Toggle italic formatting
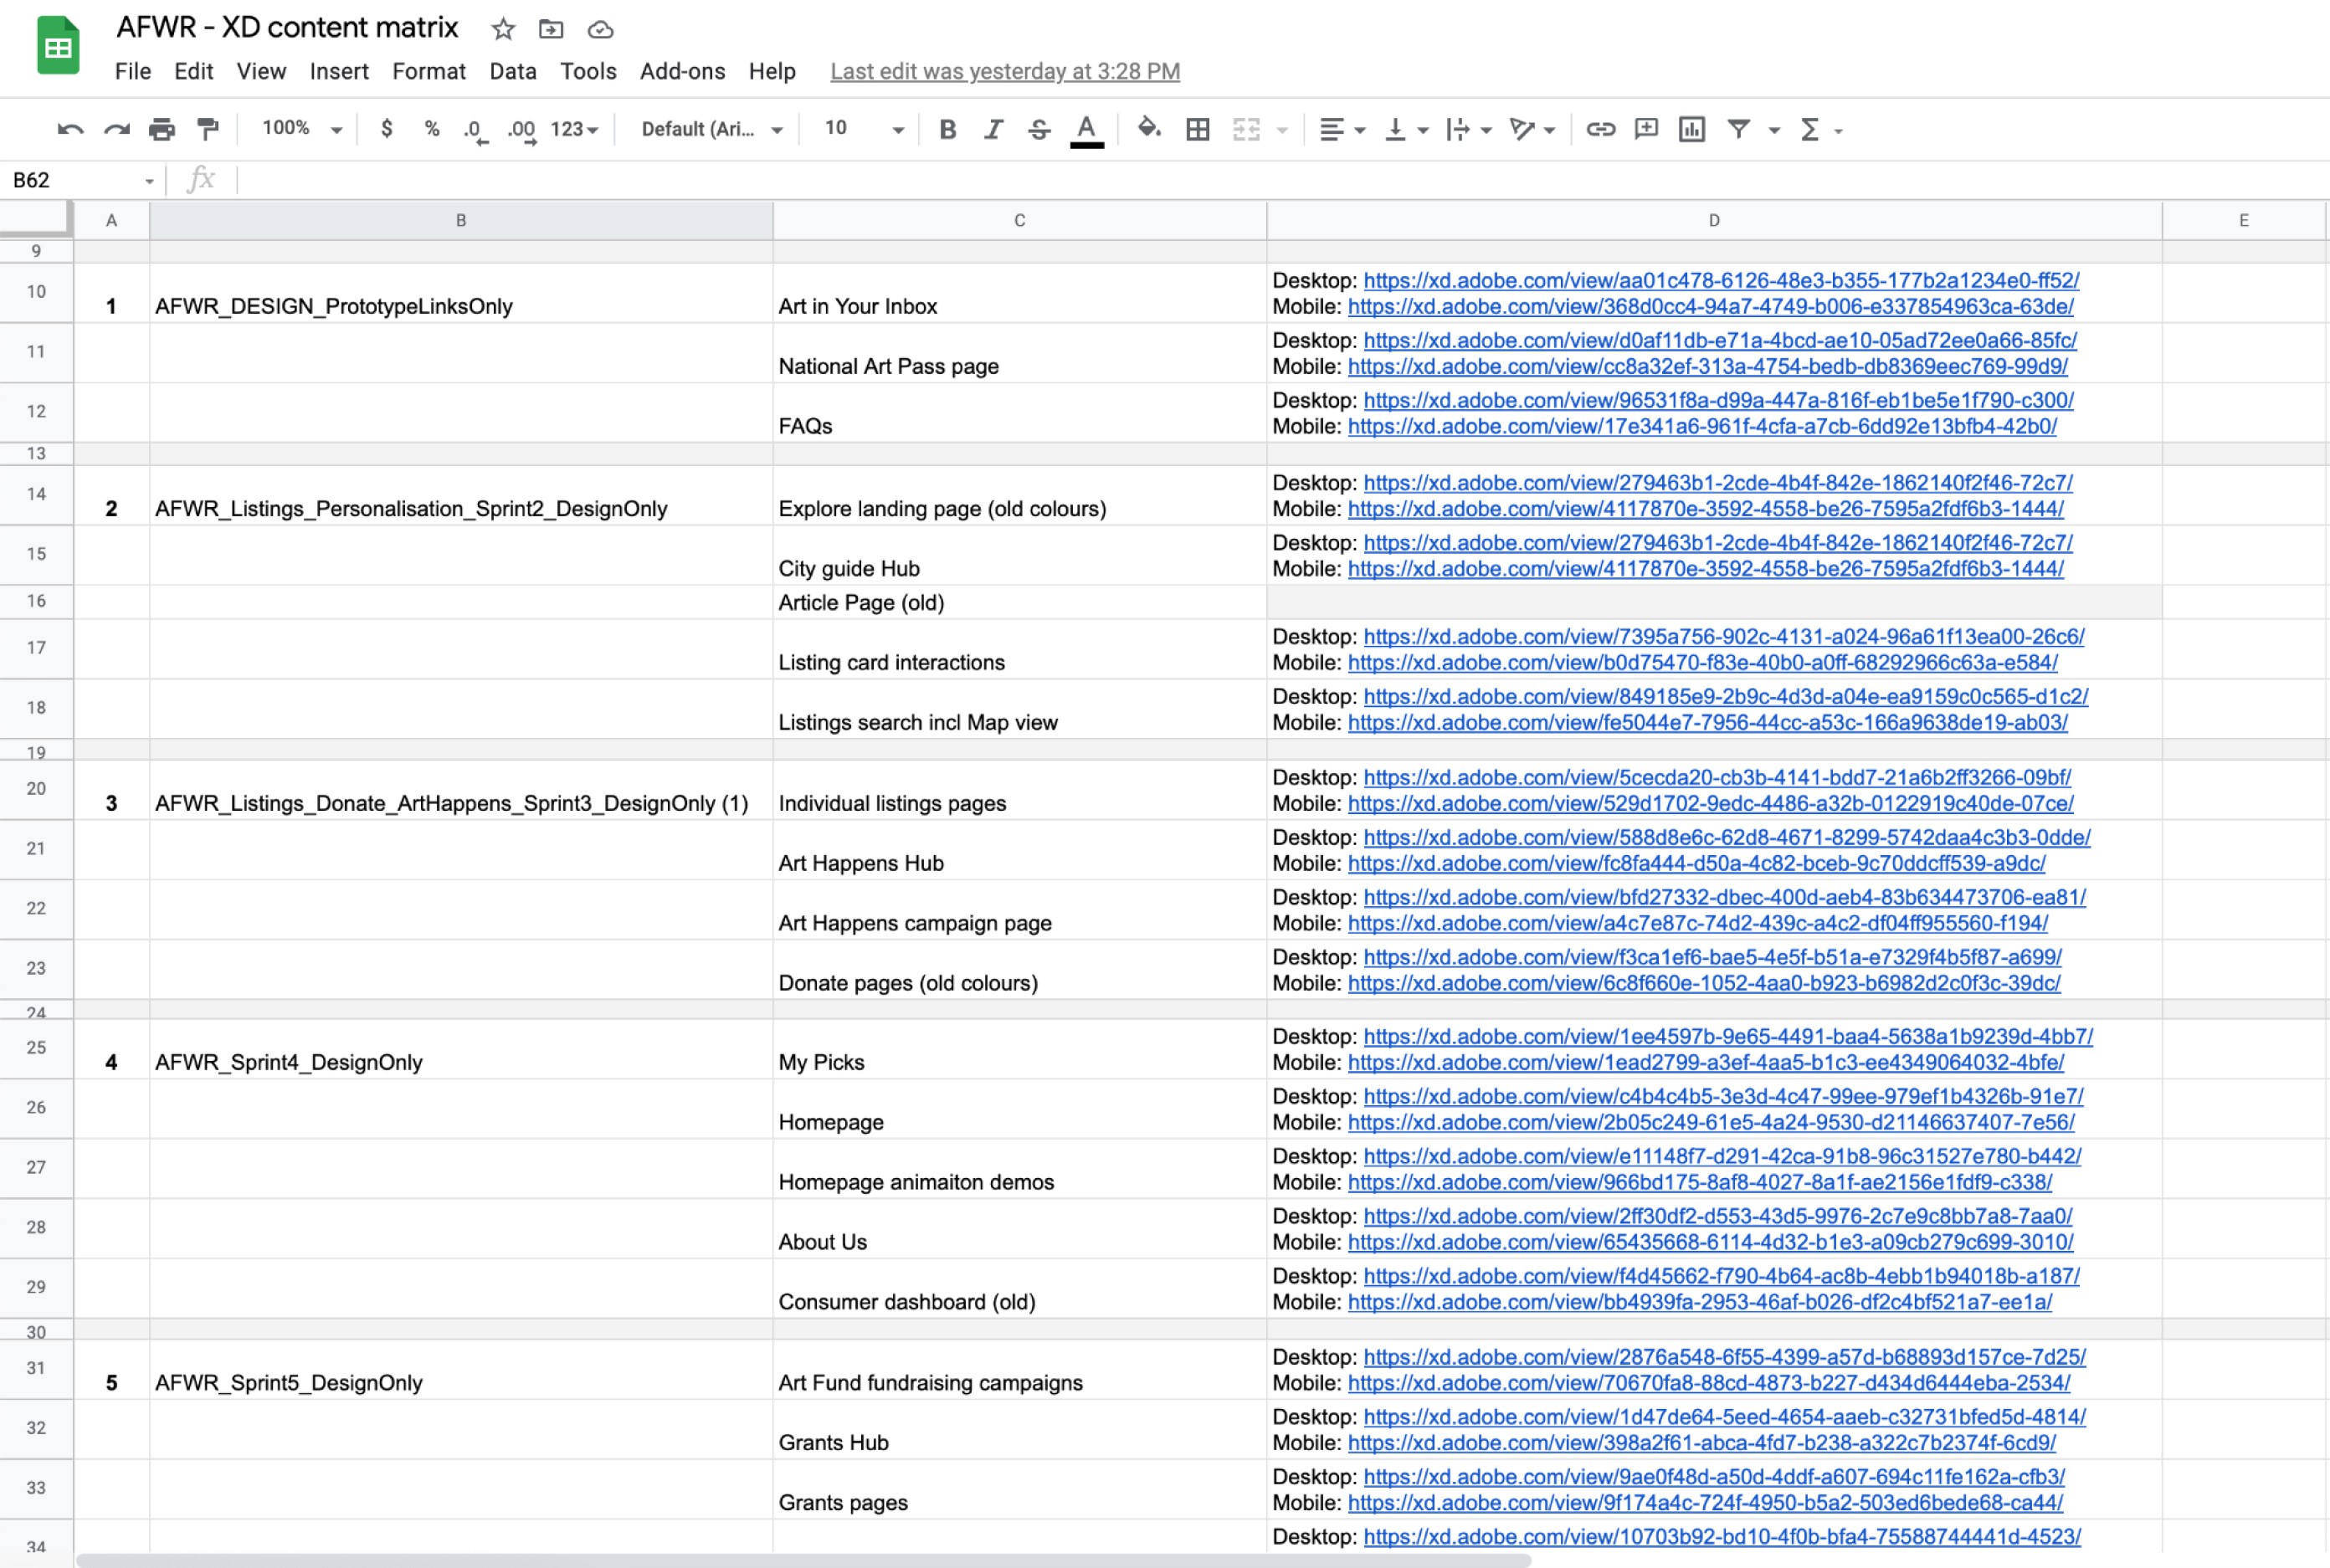Image resolution: width=2330 pixels, height=1568 pixels. point(993,129)
